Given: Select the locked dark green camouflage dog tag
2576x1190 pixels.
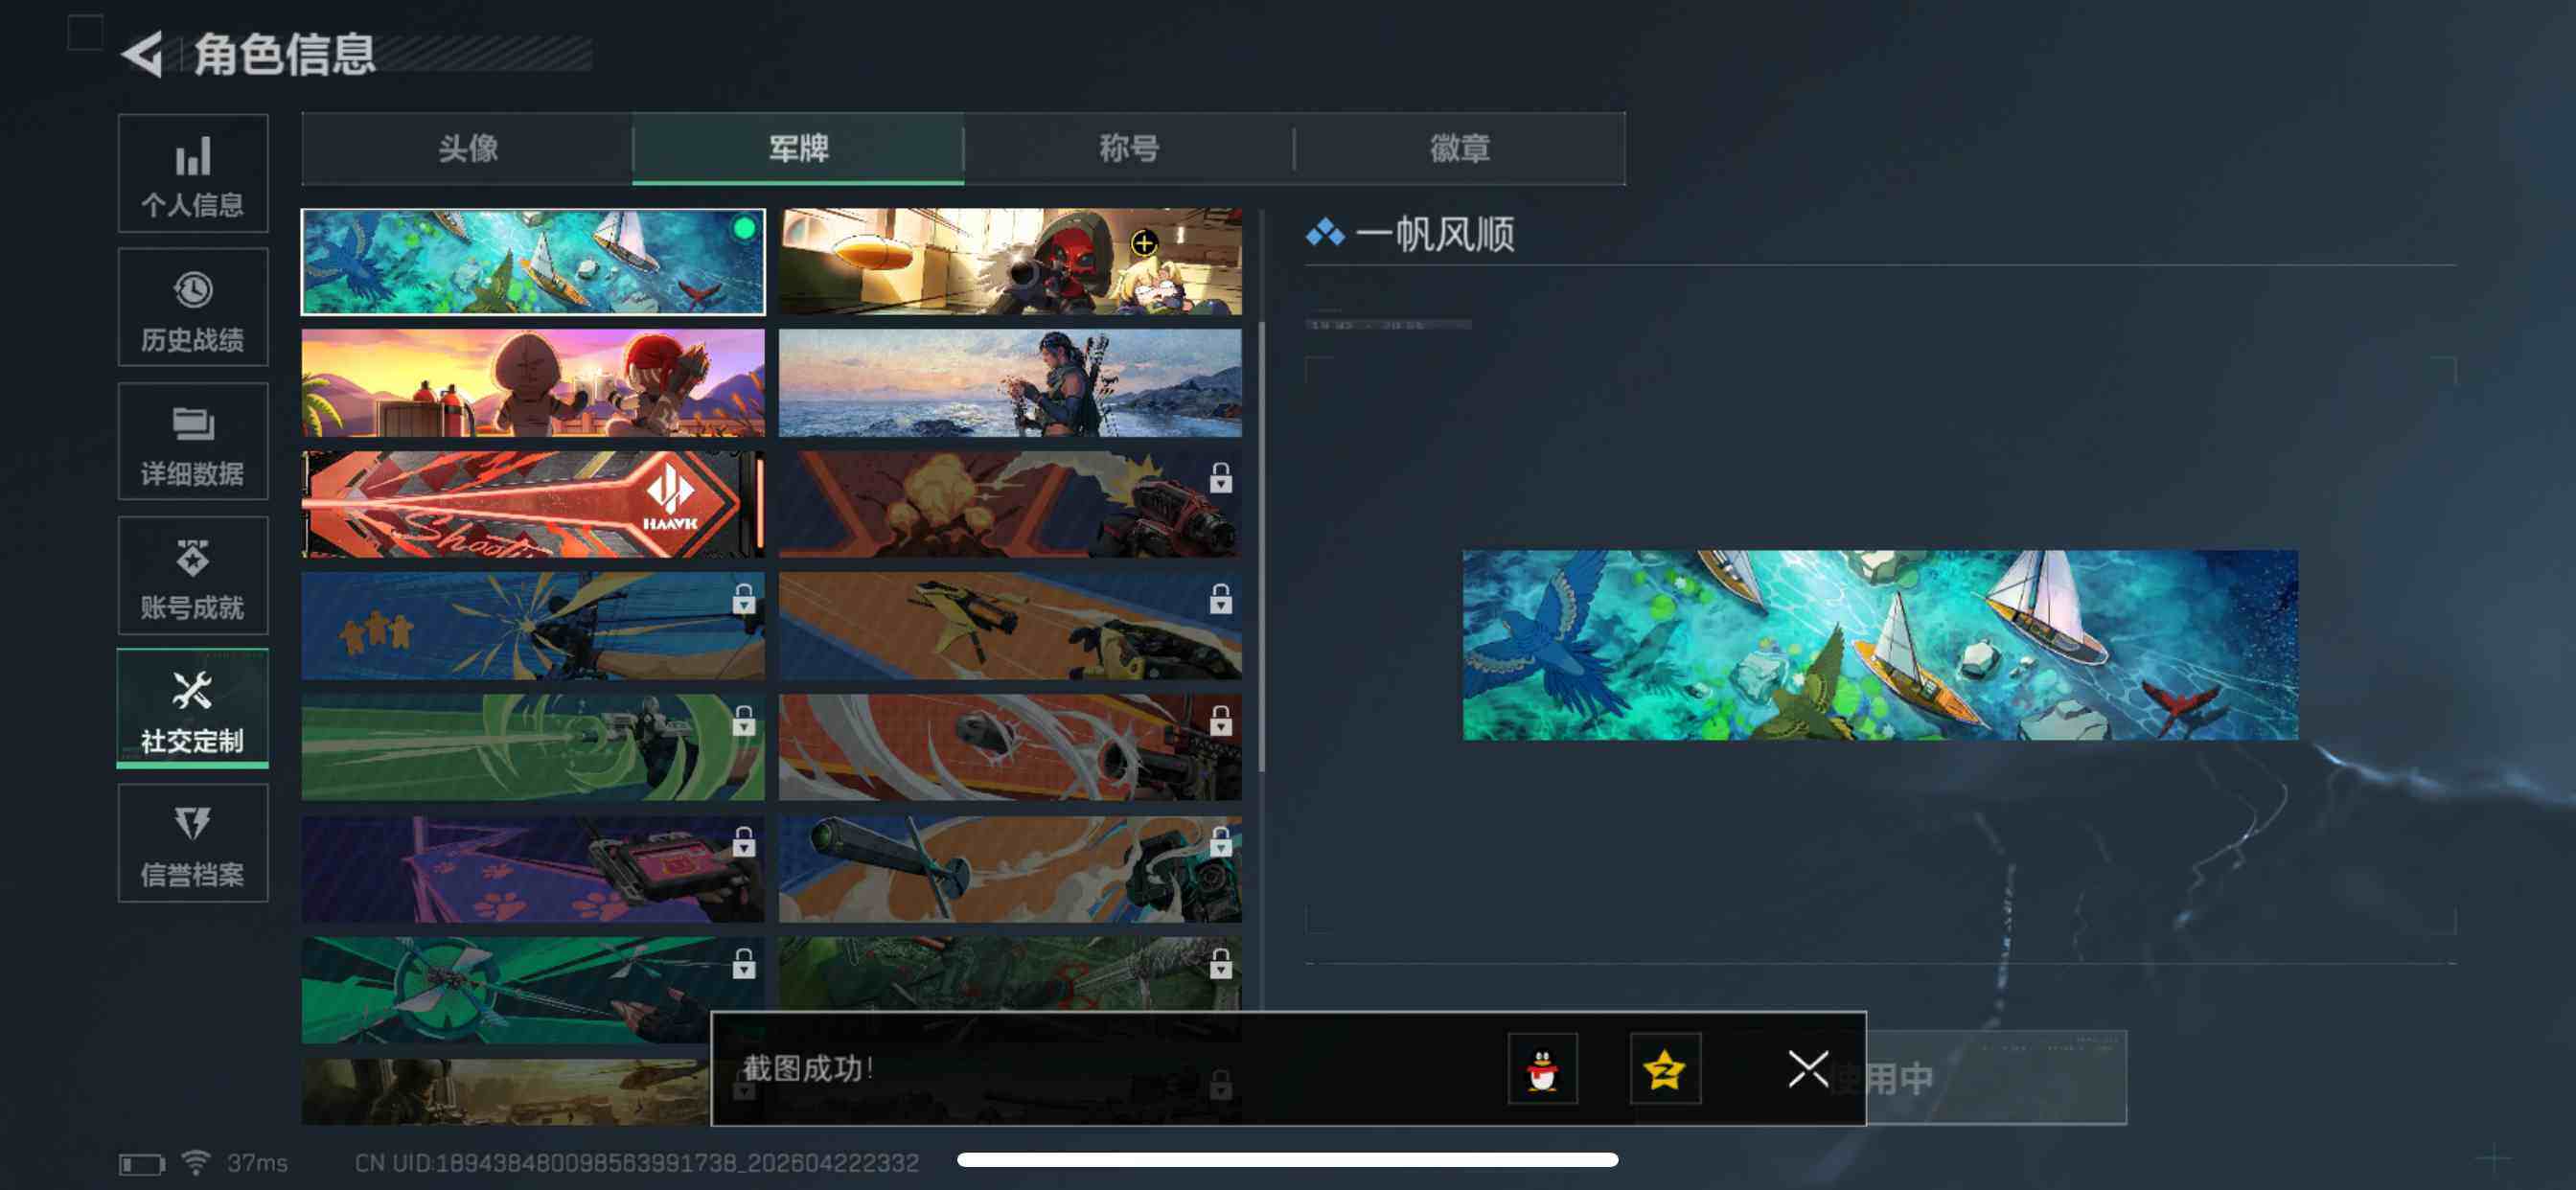Looking at the screenshot, I should pos(1010,975).
